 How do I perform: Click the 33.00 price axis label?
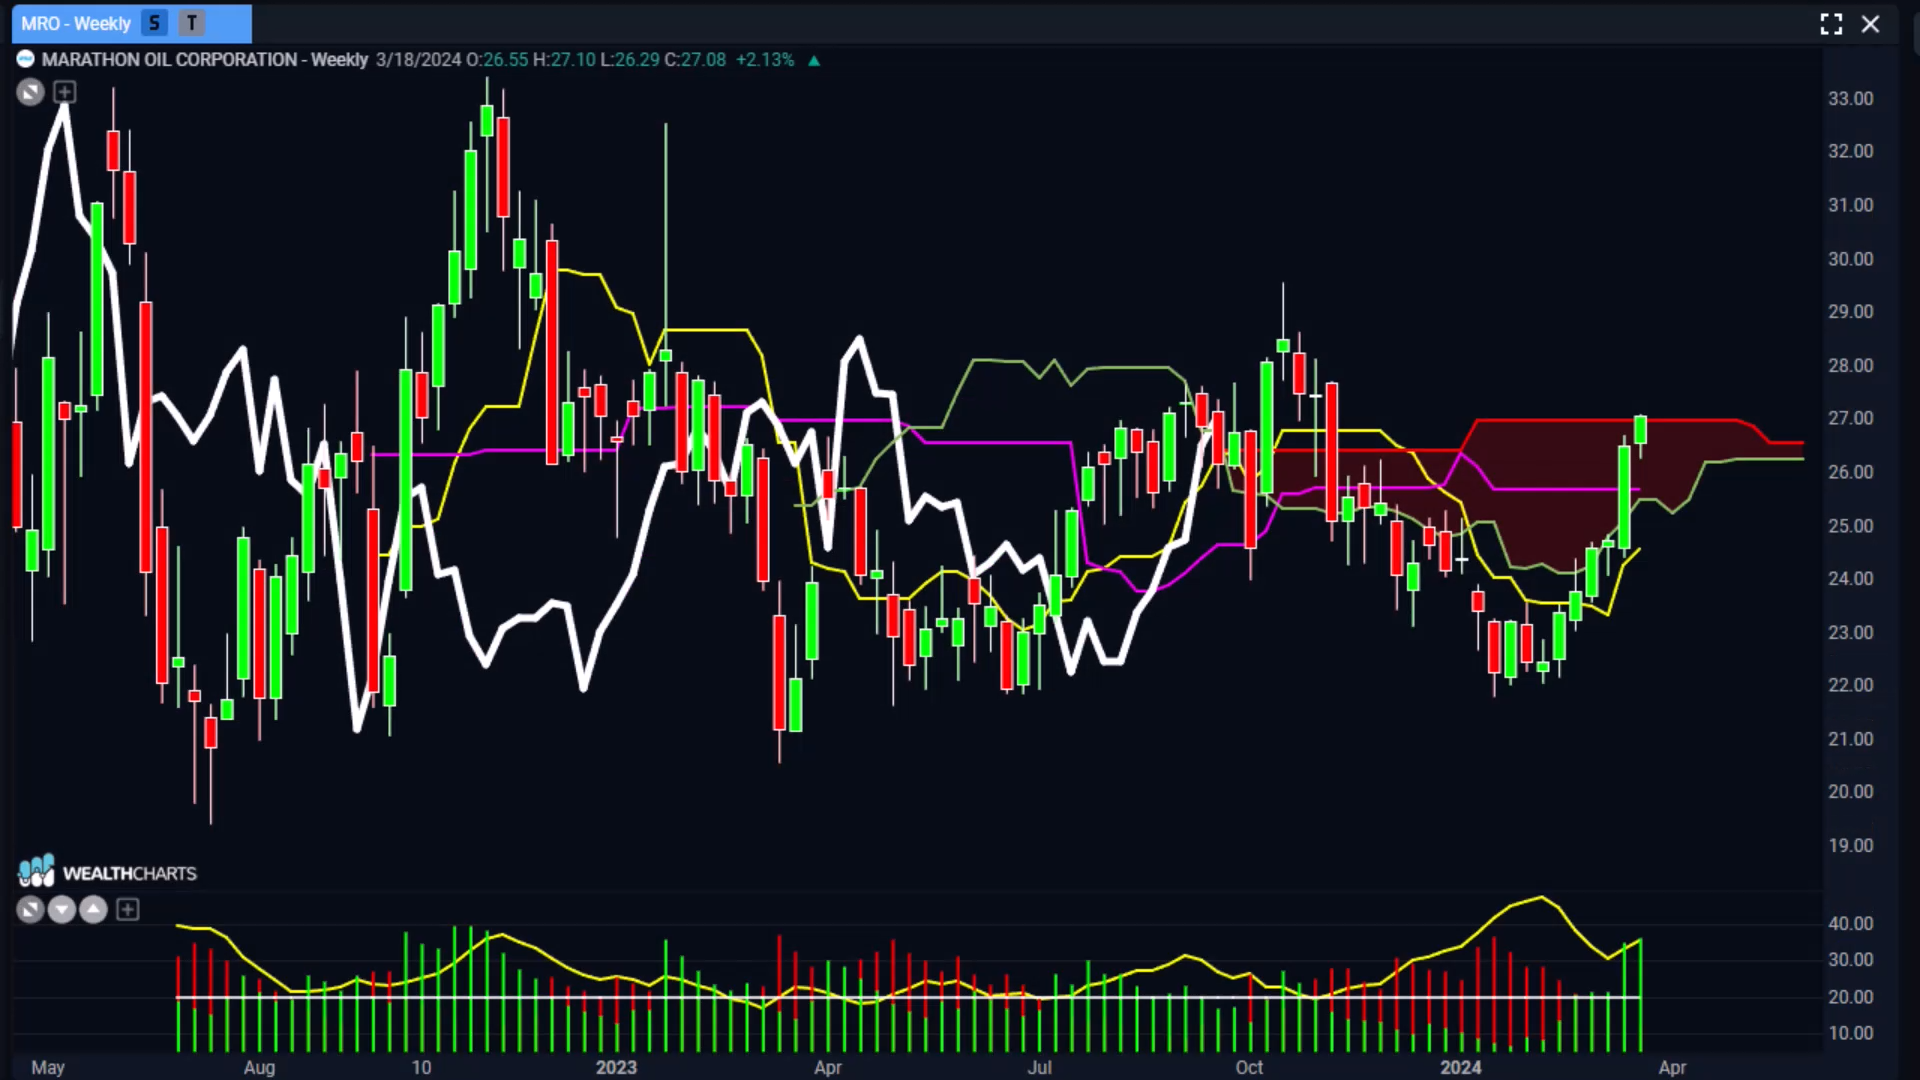(x=1850, y=98)
